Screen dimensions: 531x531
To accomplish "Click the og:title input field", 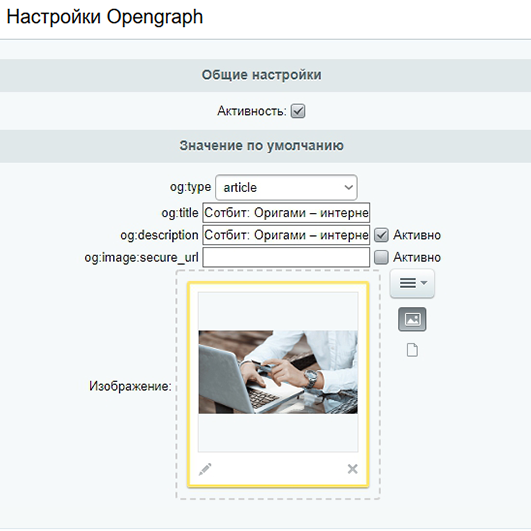I will click(286, 213).
